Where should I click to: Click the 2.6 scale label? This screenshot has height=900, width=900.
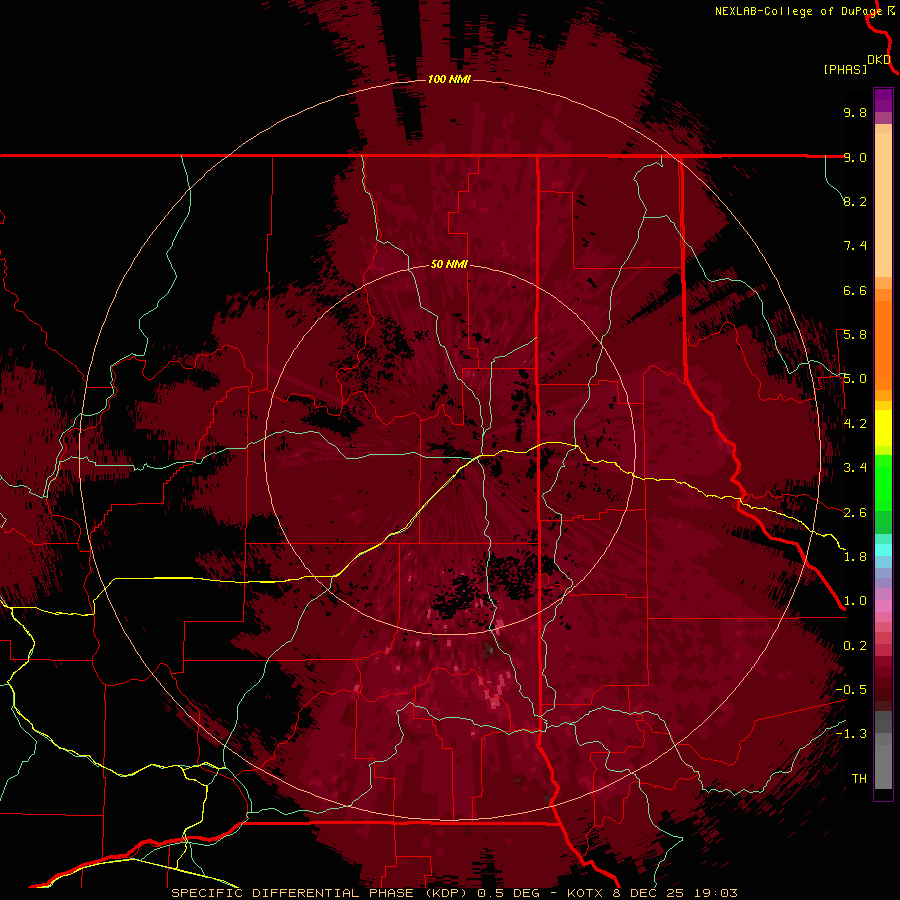point(855,513)
